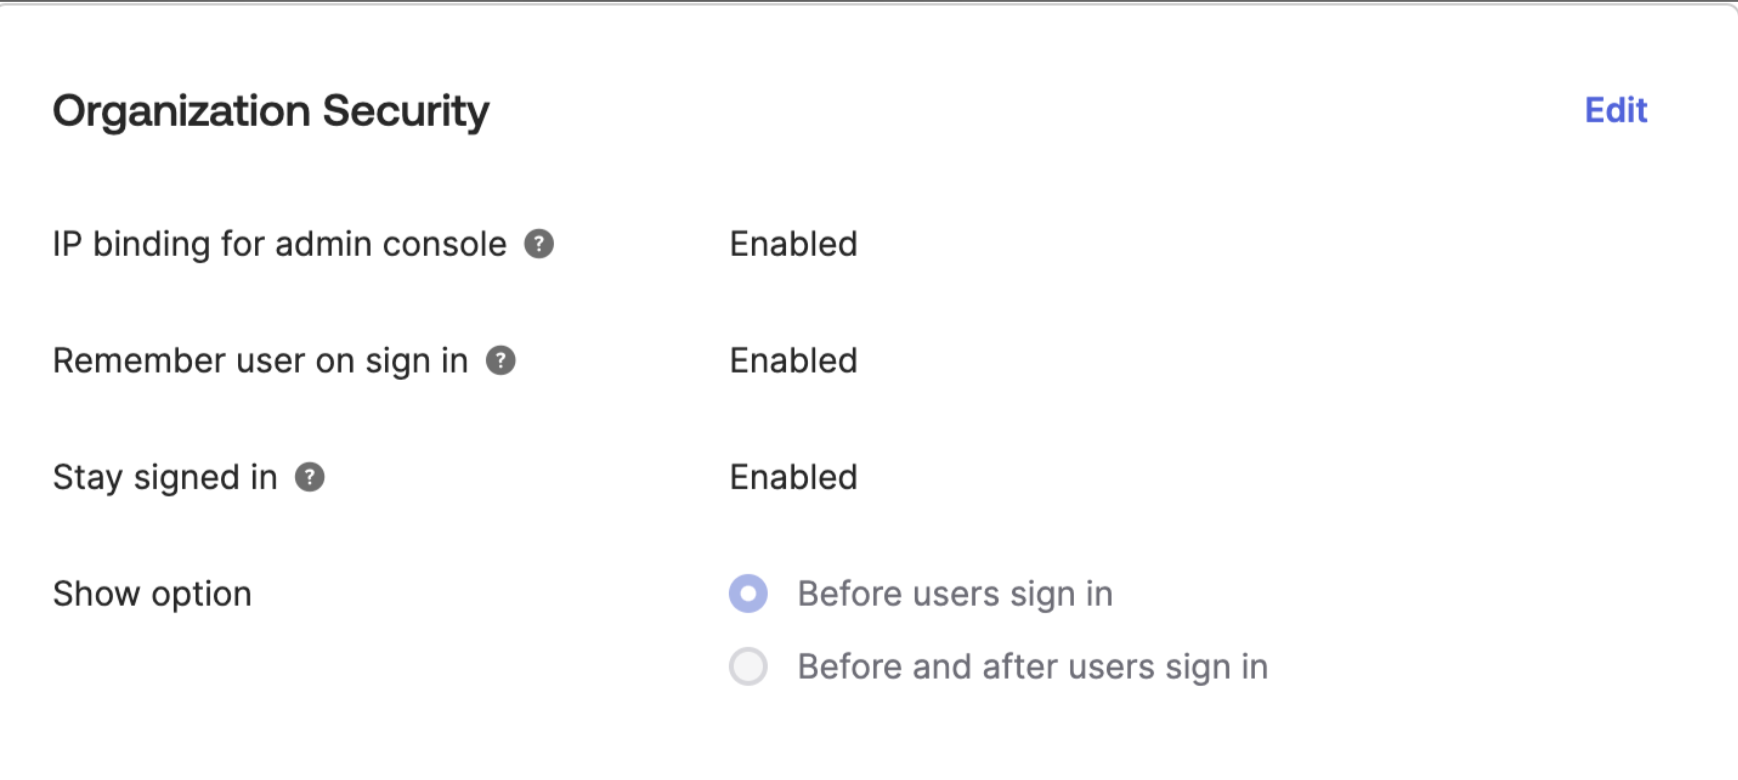Select the Before users sign in radio button
This screenshot has height=780, width=1738.
click(x=748, y=594)
